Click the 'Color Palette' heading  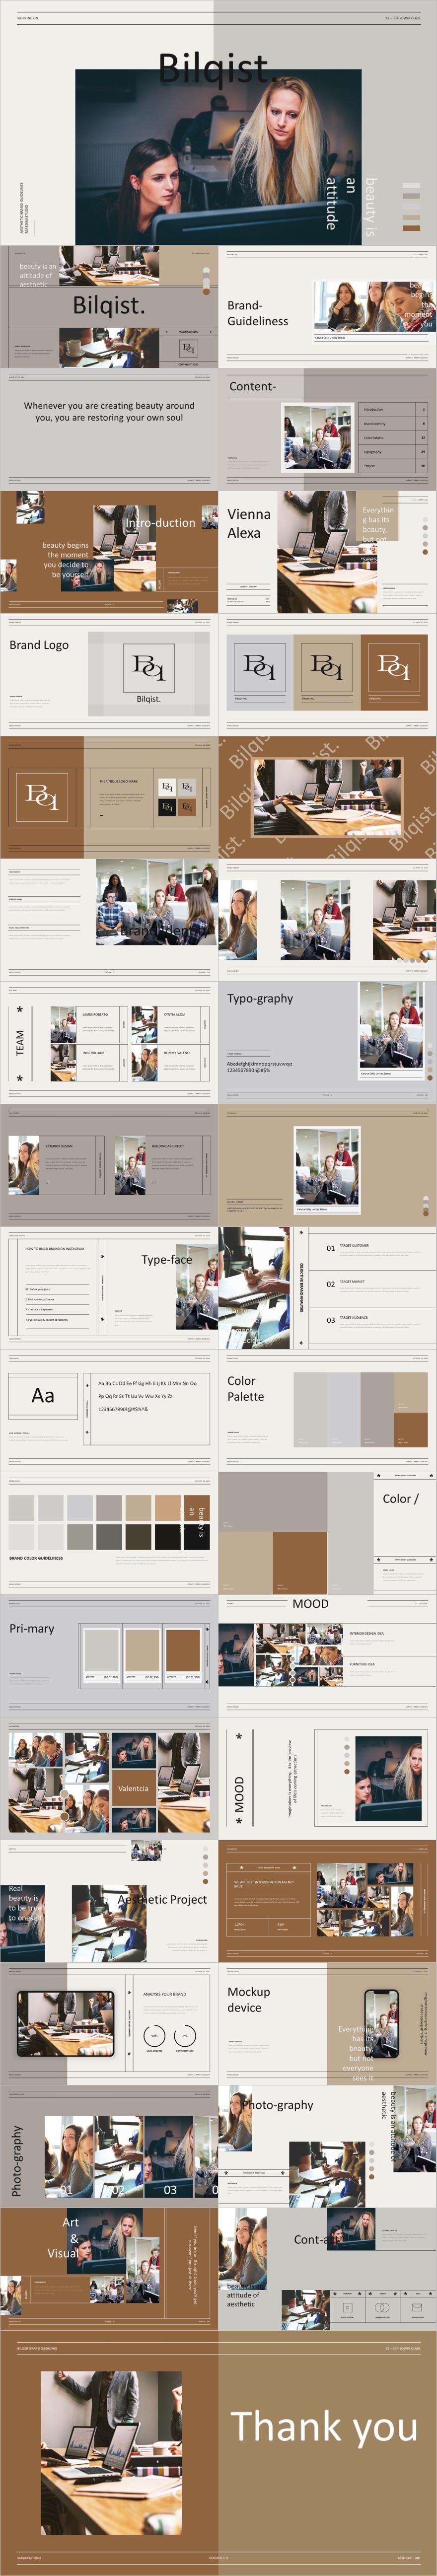click(x=246, y=1388)
